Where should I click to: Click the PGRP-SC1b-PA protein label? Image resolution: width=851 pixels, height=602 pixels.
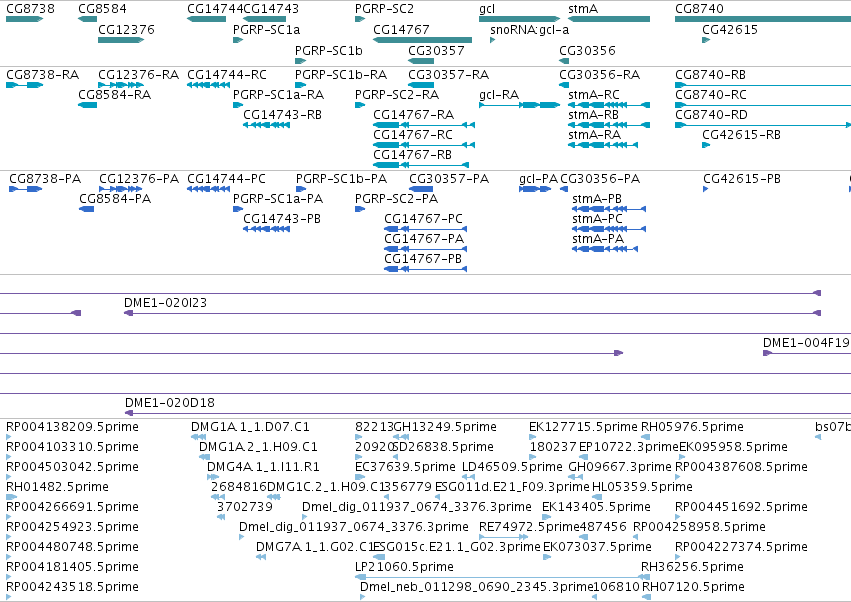click(341, 179)
